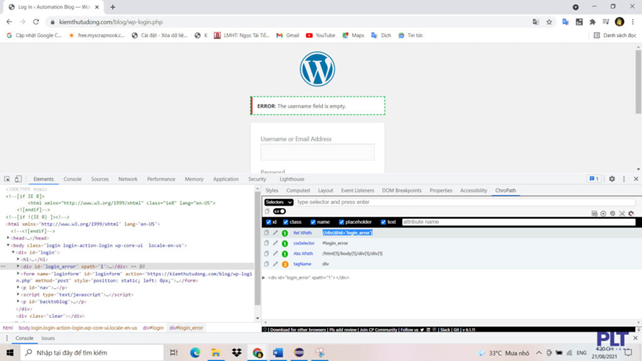The image size is (642, 361).
Task: Click the DevTools inspect element picker icon
Action: click(7, 179)
